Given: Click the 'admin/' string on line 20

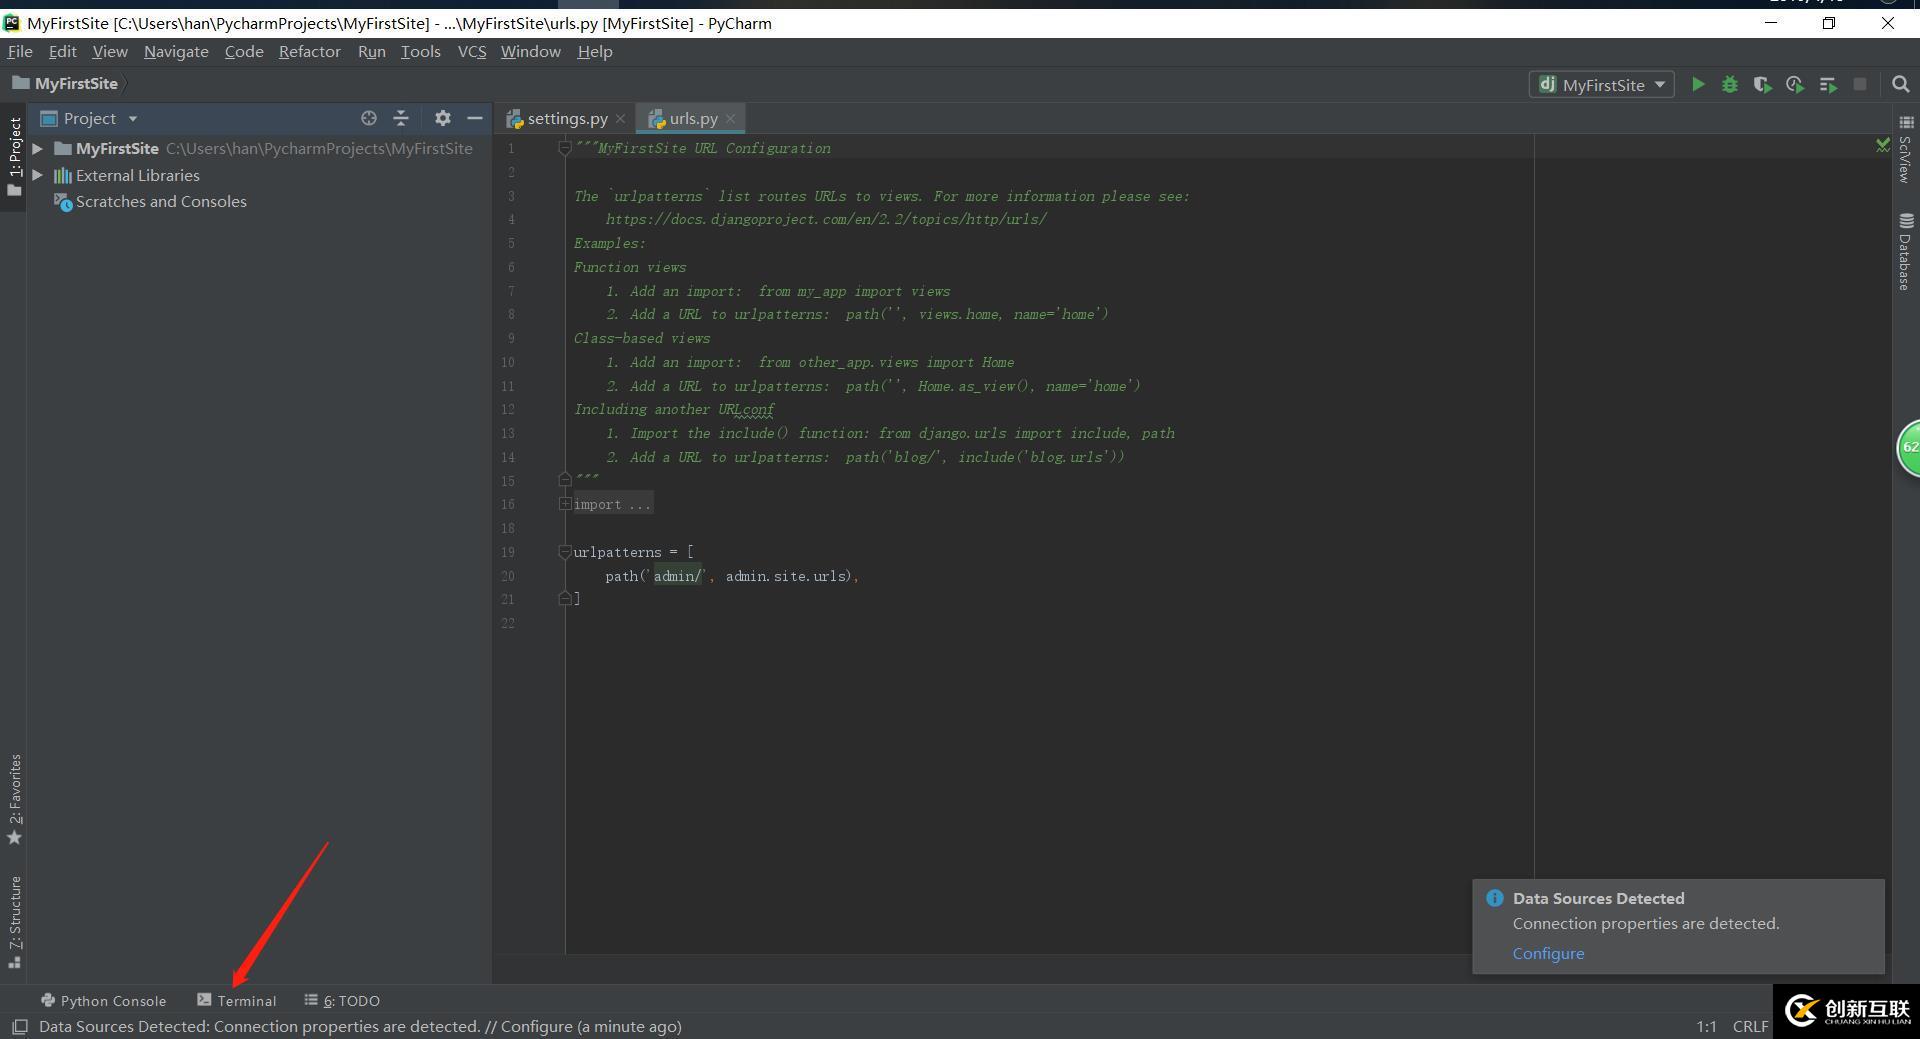Looking at the screenshot, I should [678, 576].
